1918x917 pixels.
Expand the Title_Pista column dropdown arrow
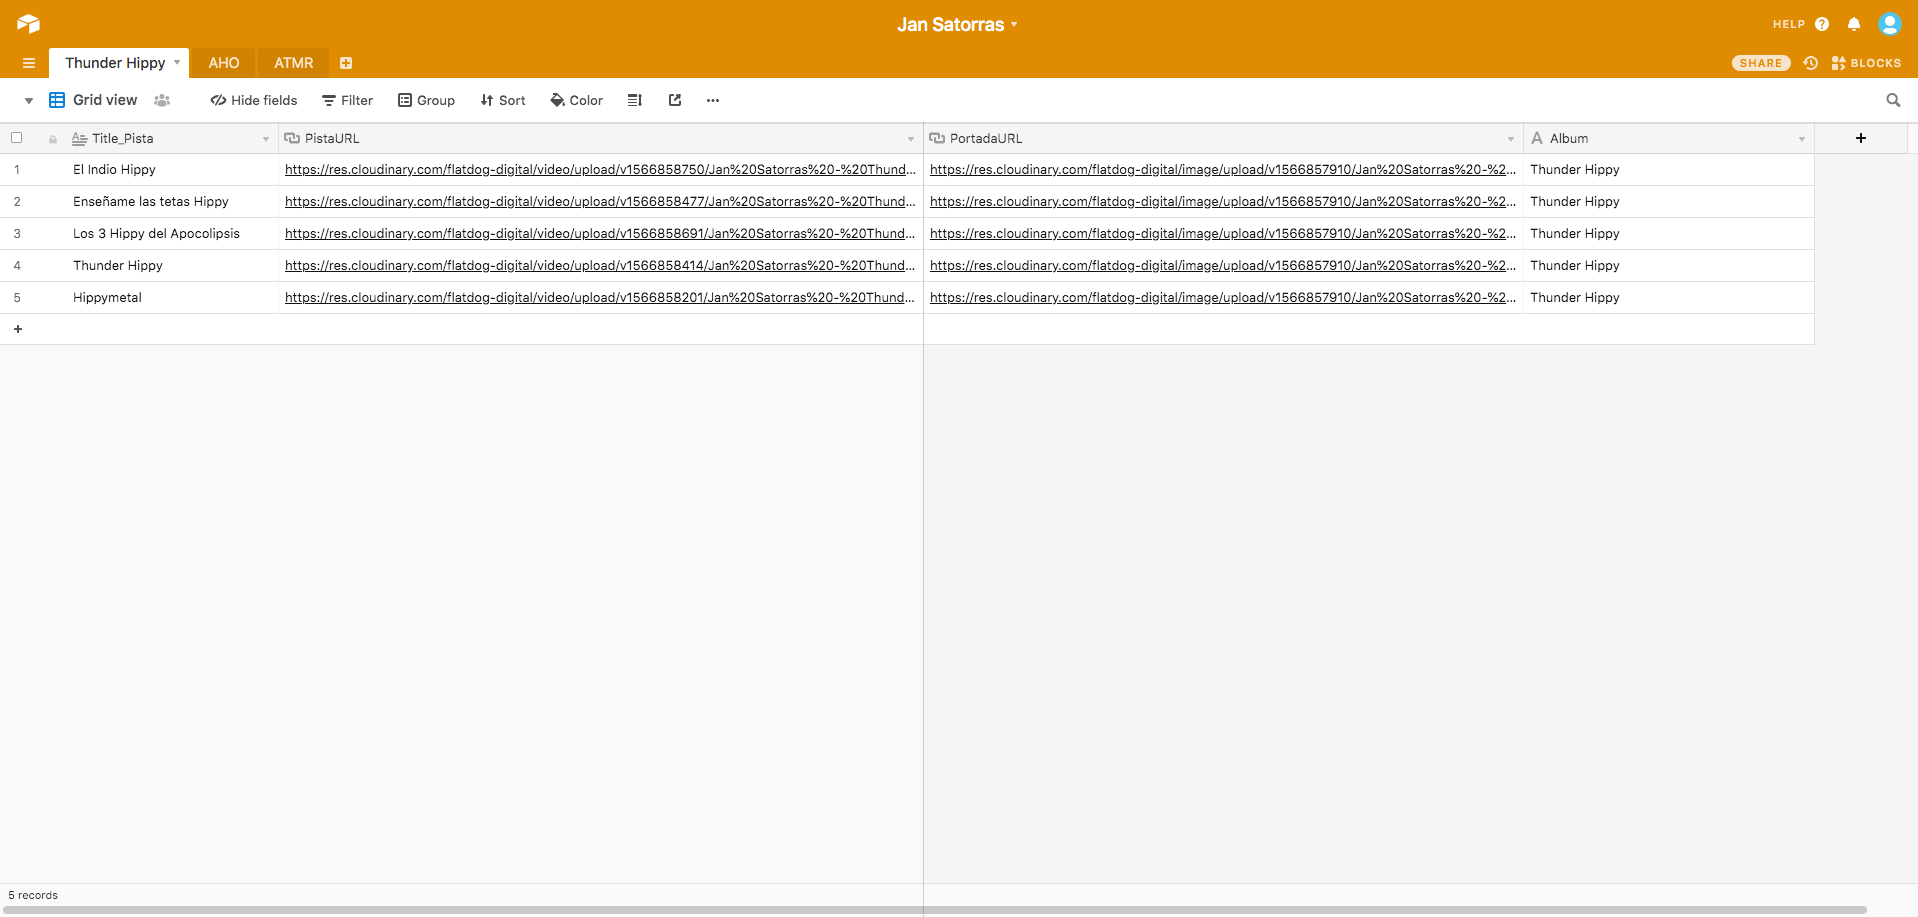pyautogui.click(x=266, y=139)
